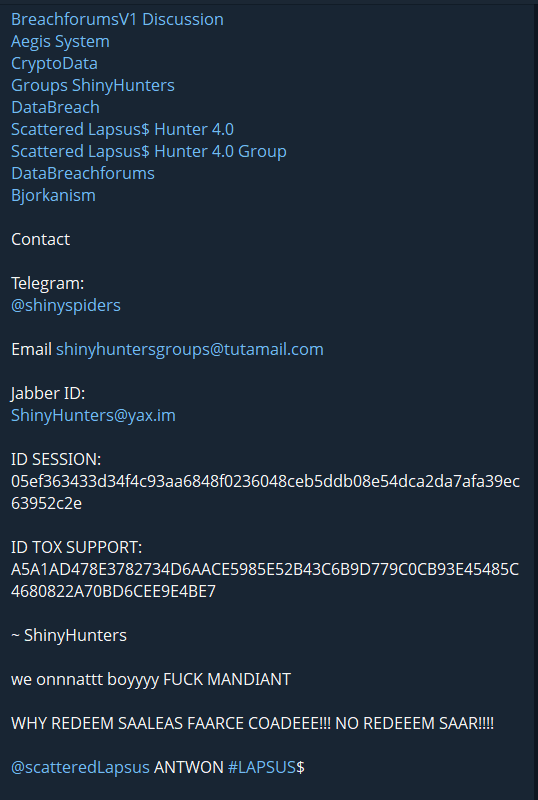
Task: Click the ShinyHunters@yax.im Jabber address
Action: pyautogui.click(x=93, y=415)
